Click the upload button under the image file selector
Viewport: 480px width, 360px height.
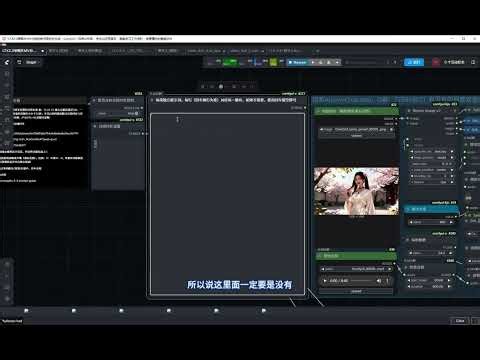click(x=356, y=136)
